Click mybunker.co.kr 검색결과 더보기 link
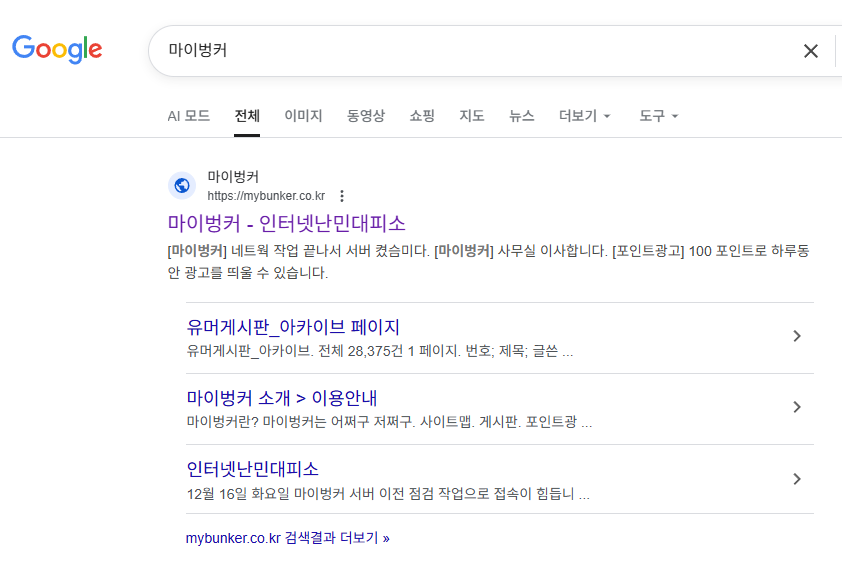The width and height of the screenshot is (842, 571). pyautogui.click(x=287, y=538)
